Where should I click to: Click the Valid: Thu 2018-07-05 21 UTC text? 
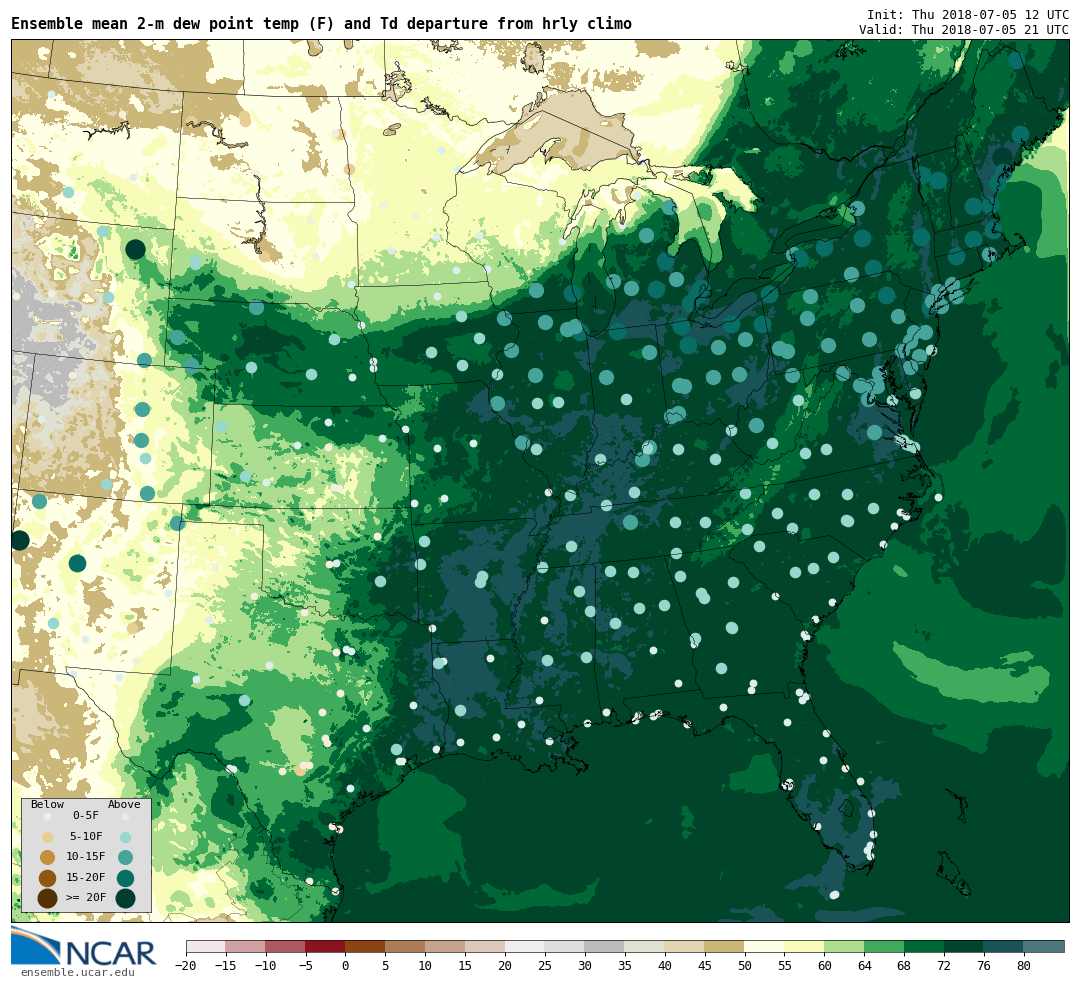tap(964, 30)
